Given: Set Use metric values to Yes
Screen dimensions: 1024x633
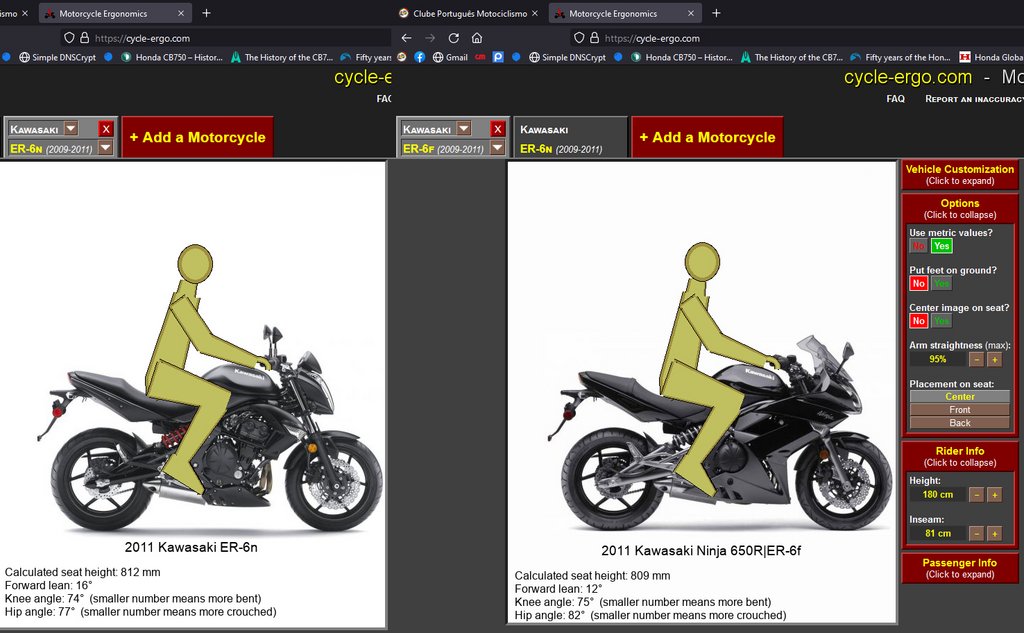Looking at the screenshot, I should pos(941,246).
